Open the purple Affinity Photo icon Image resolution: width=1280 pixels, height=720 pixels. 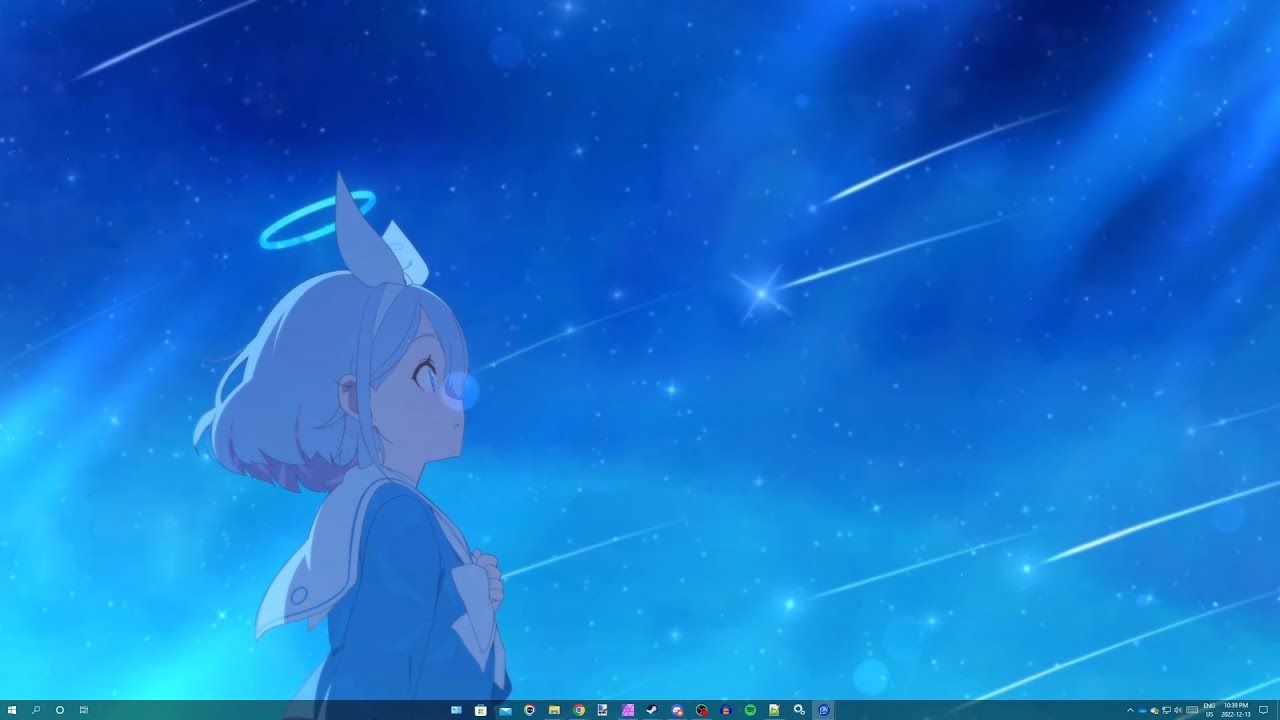628,710
